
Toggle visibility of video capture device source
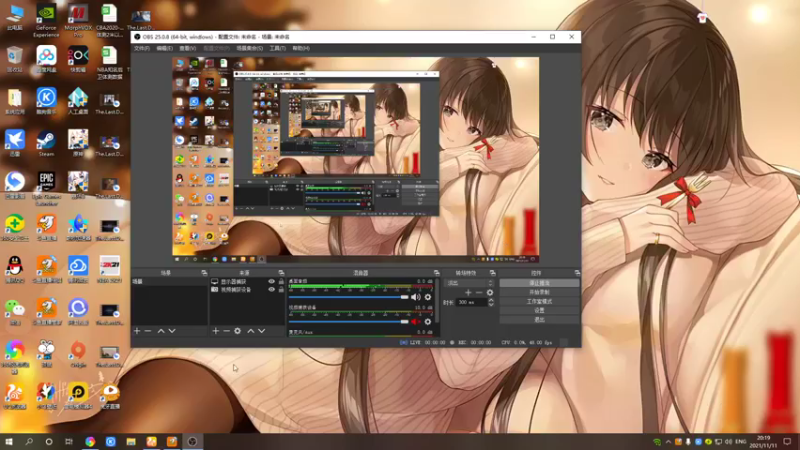[271, 289]
